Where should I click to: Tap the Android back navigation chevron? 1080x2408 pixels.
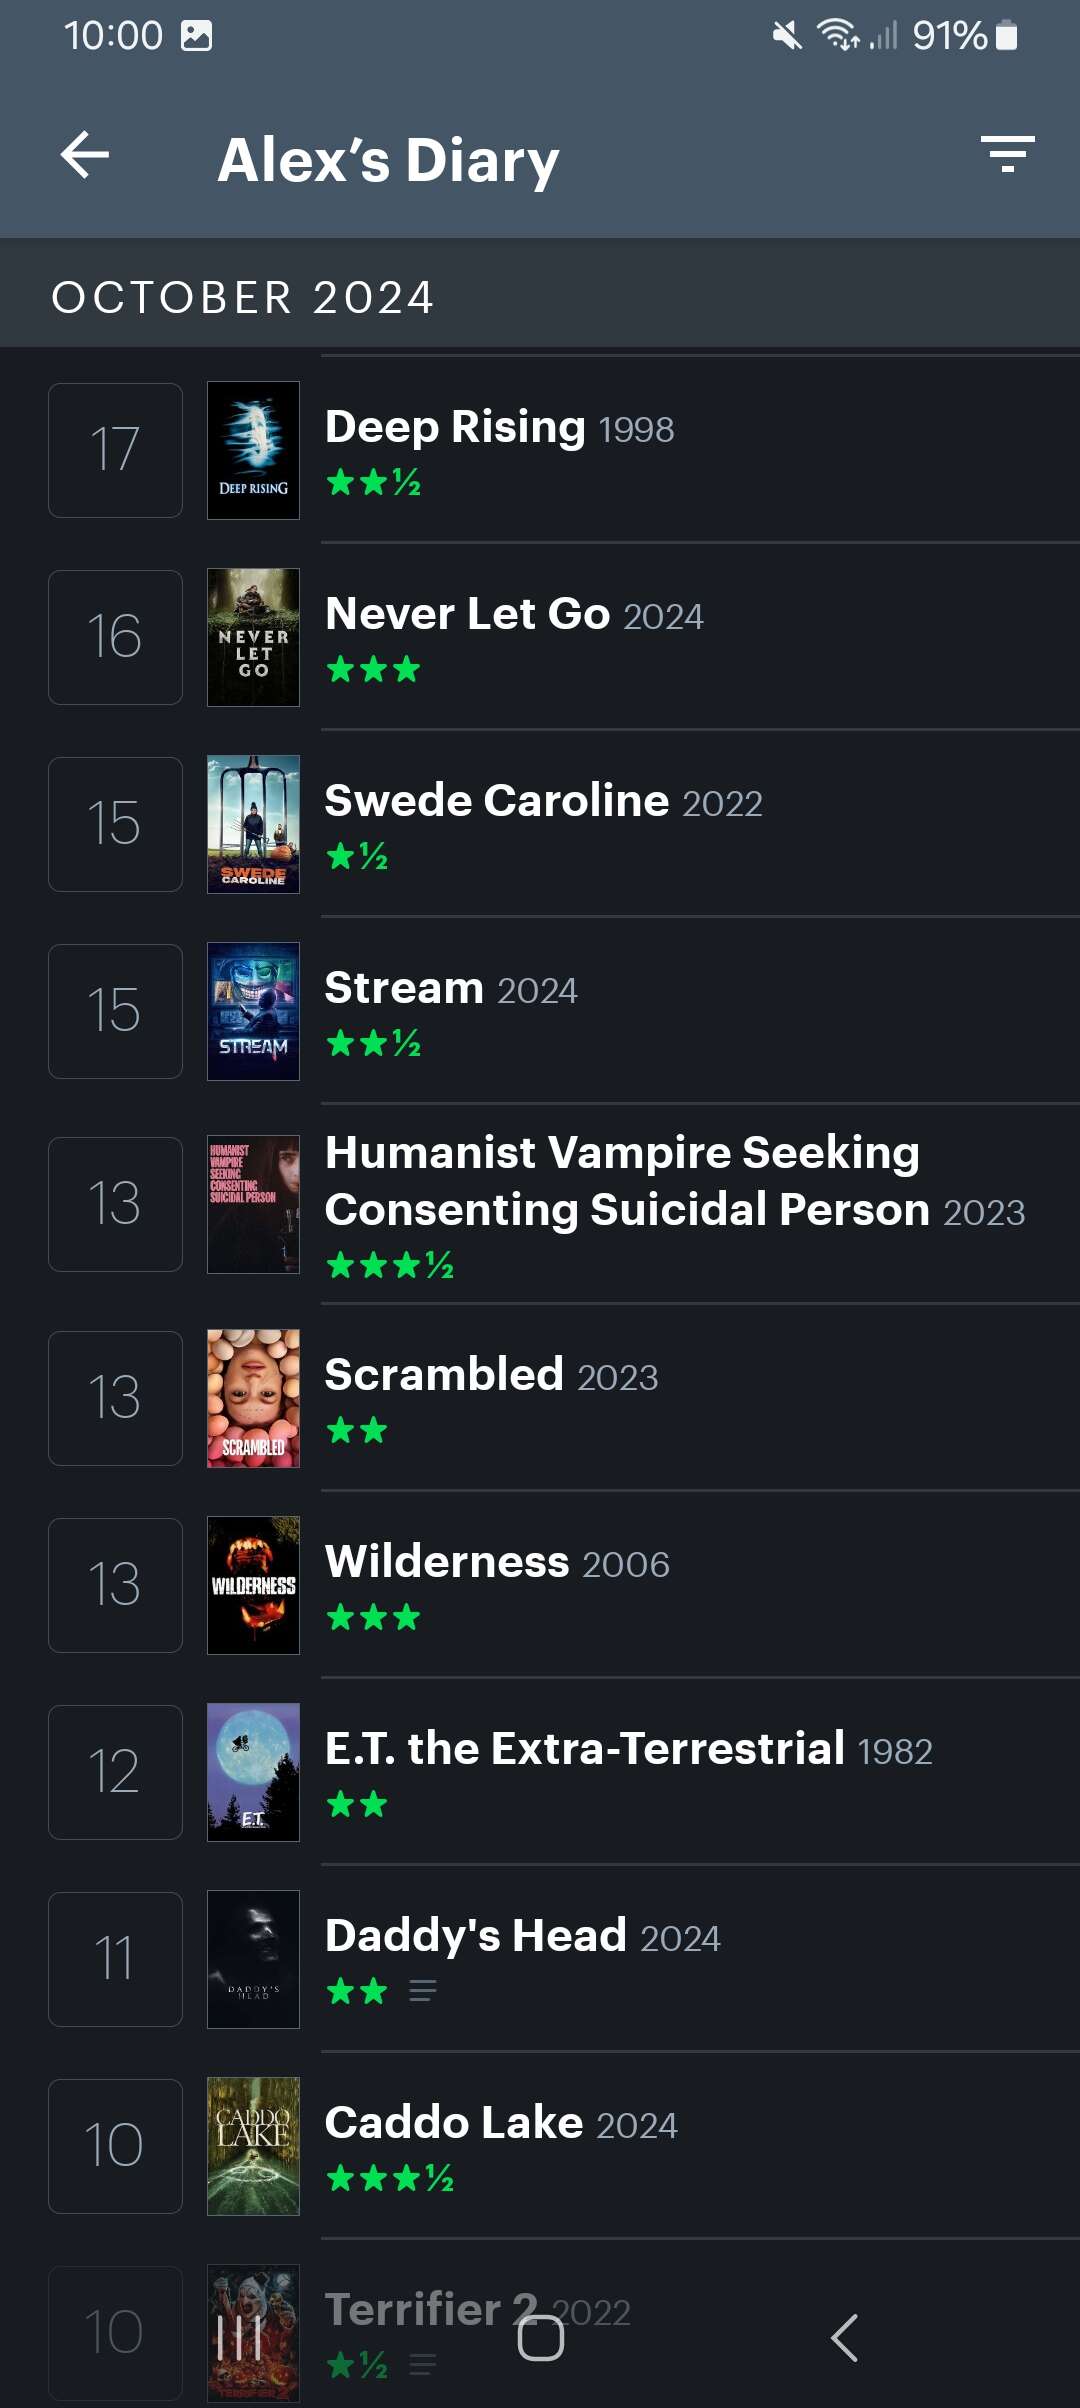click(845, 2338)
